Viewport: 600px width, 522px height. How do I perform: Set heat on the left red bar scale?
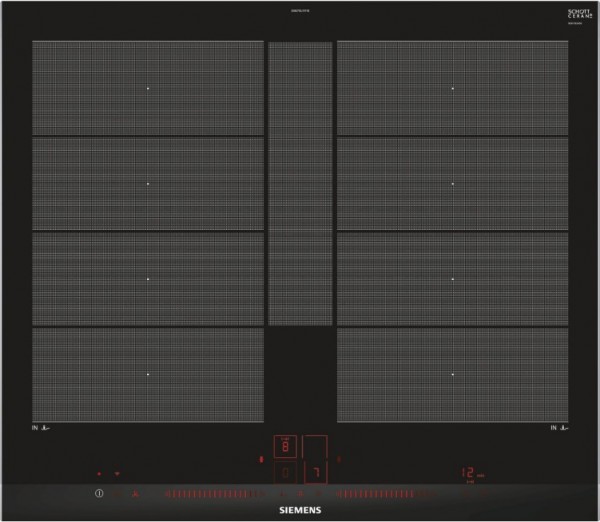[214, 494]
